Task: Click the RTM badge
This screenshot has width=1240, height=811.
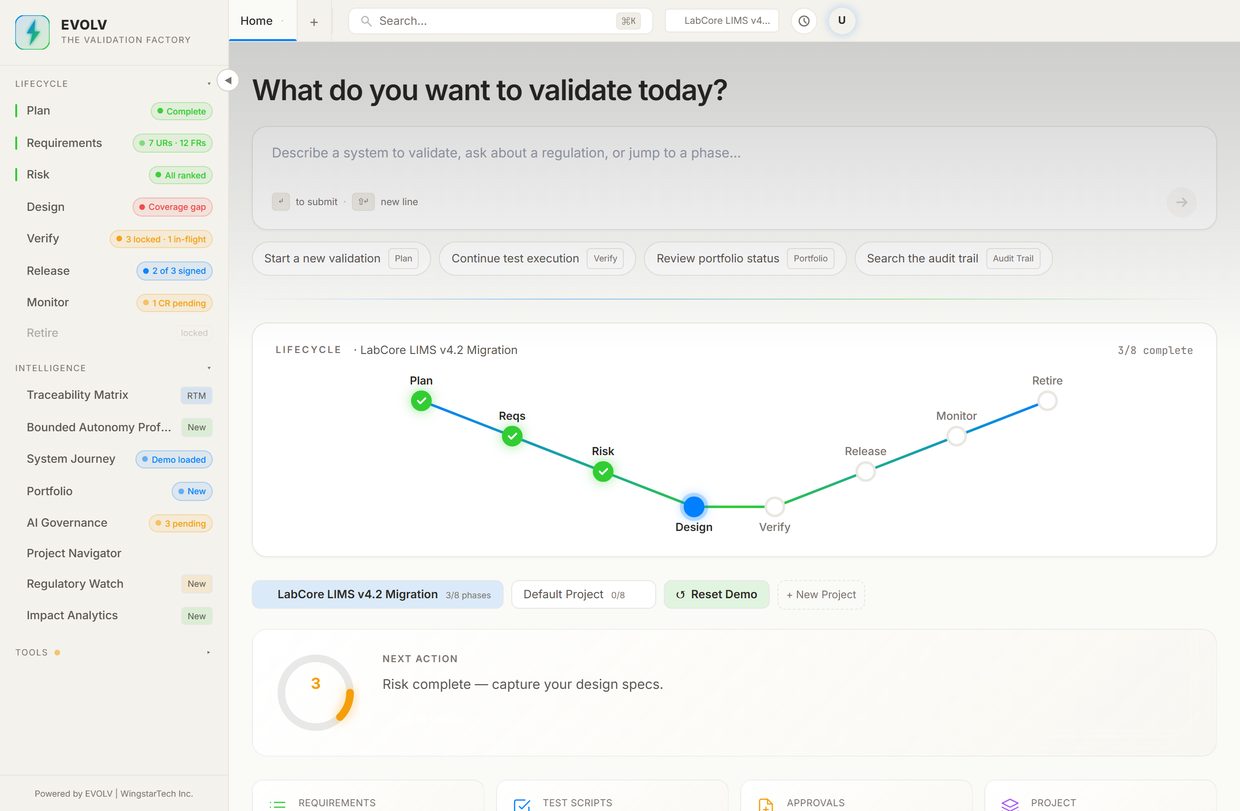Action: pos(197,396)
